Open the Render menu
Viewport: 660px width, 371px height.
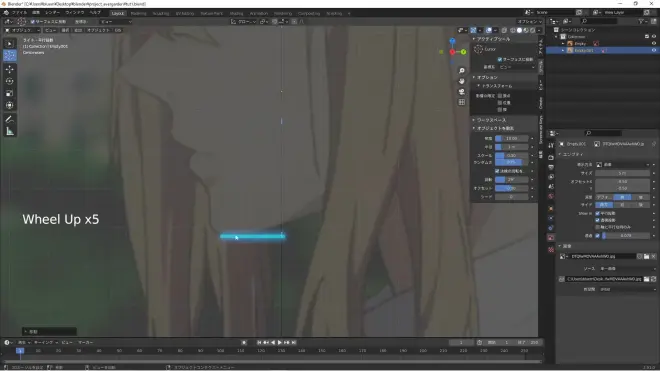coord(52,13)
